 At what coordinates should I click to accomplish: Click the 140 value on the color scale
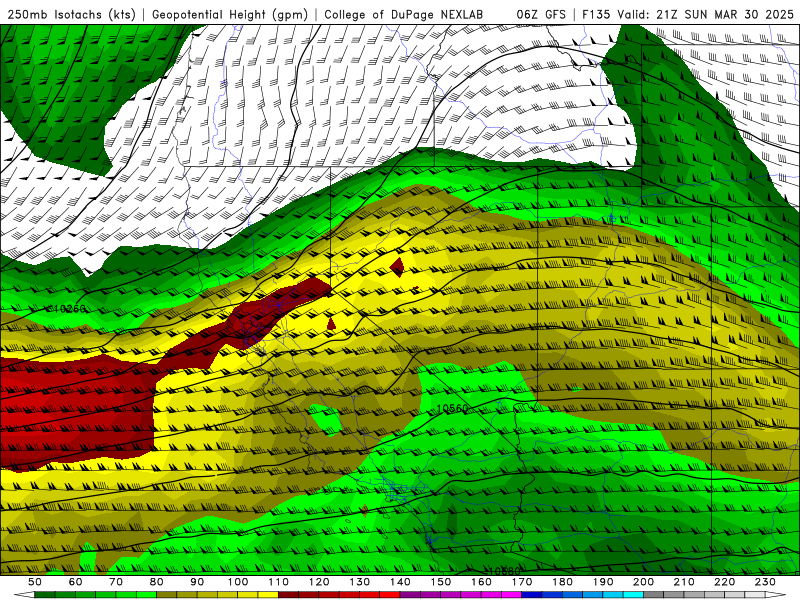click(400, 582)
